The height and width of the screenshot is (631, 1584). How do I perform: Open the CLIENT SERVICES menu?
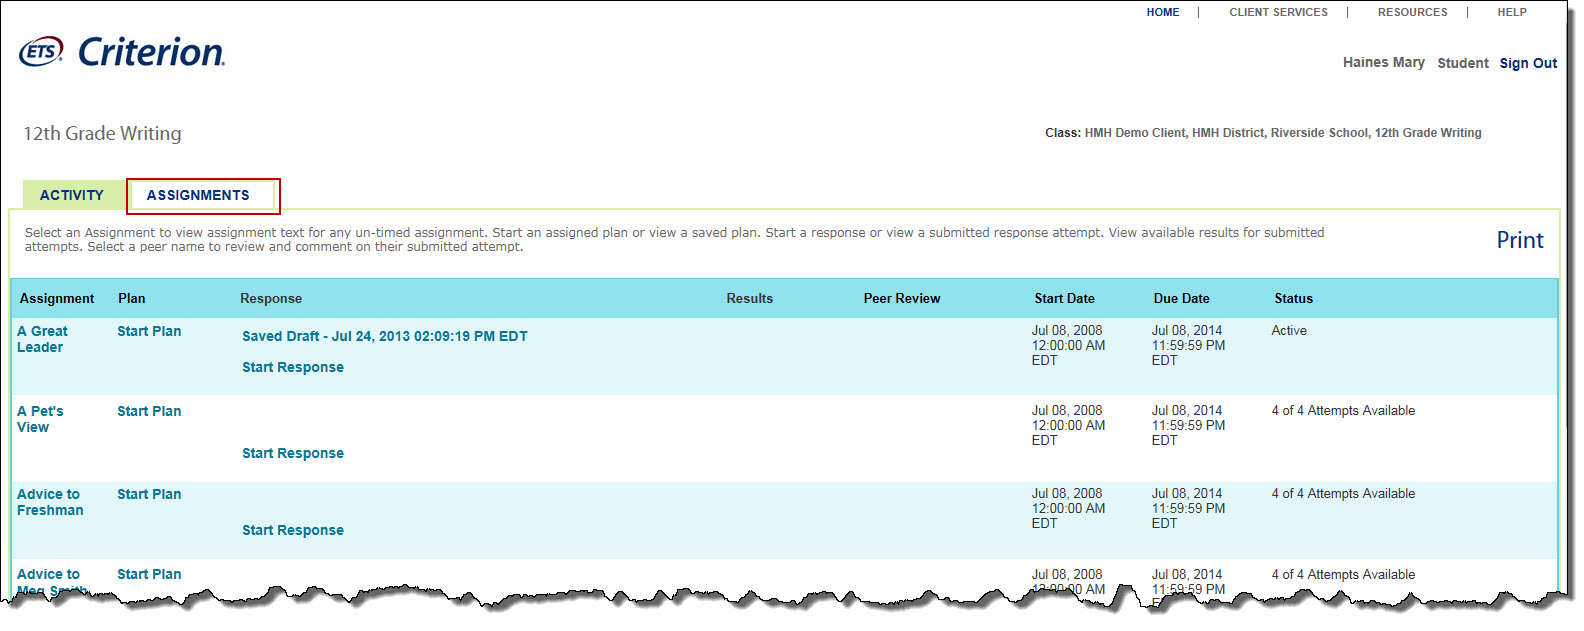click(x=1278, y=12)
